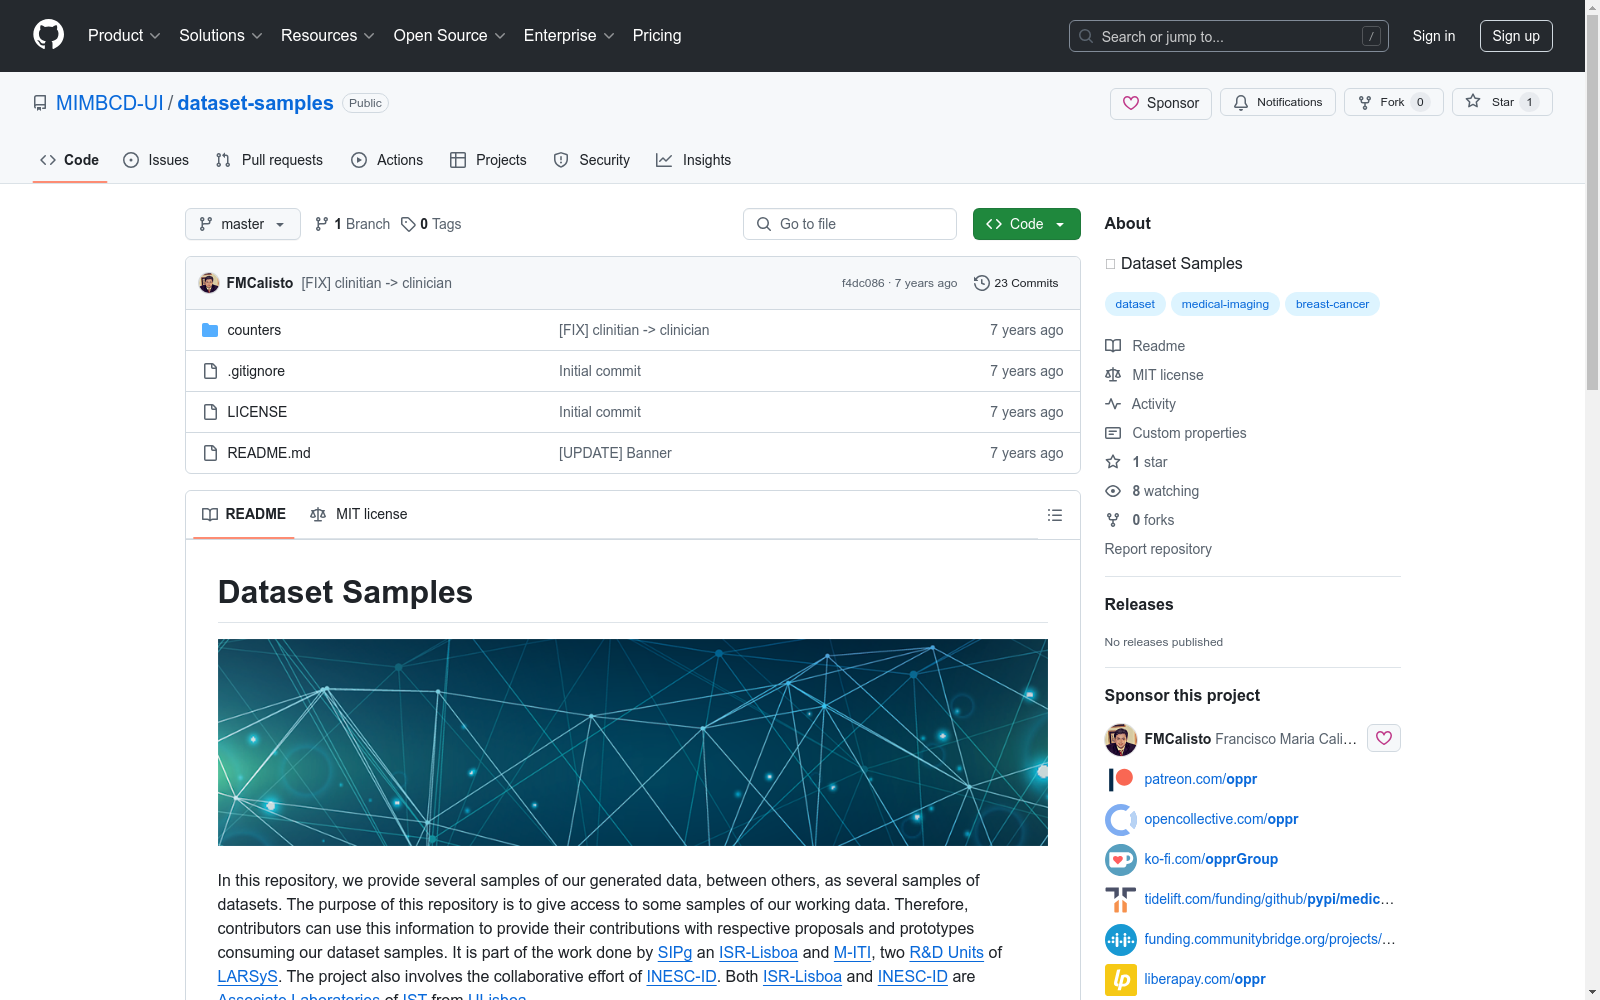The height and width of the screenshot is (1000, 1600).
Task: Select the Code tab
Action: (70, 160)
